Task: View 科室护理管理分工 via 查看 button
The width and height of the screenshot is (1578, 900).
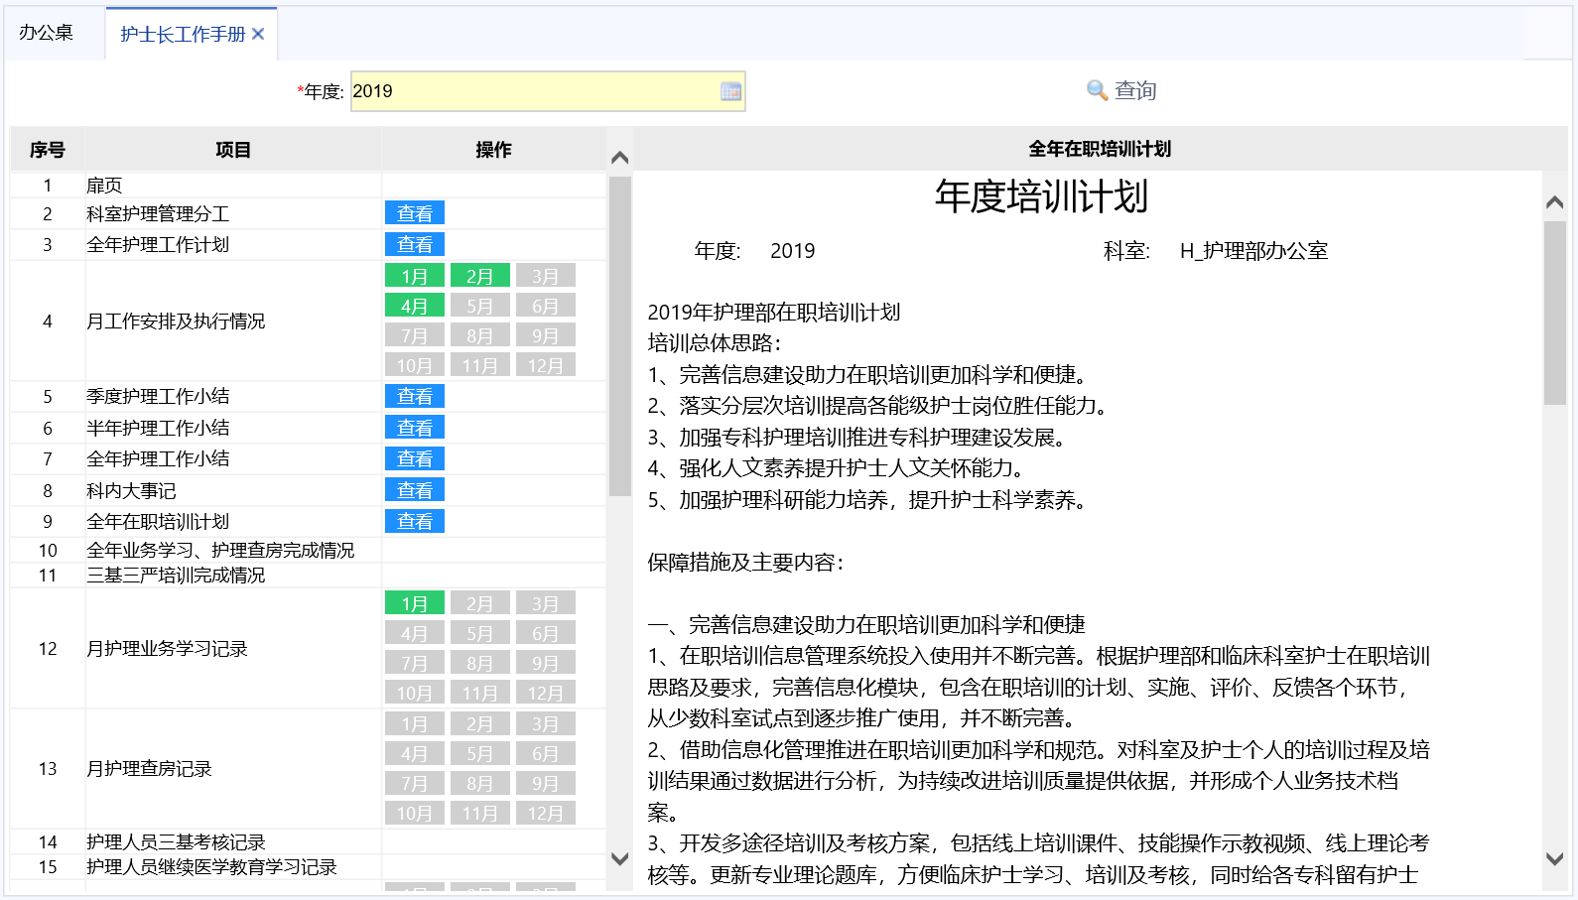Action: click(414, 213)
